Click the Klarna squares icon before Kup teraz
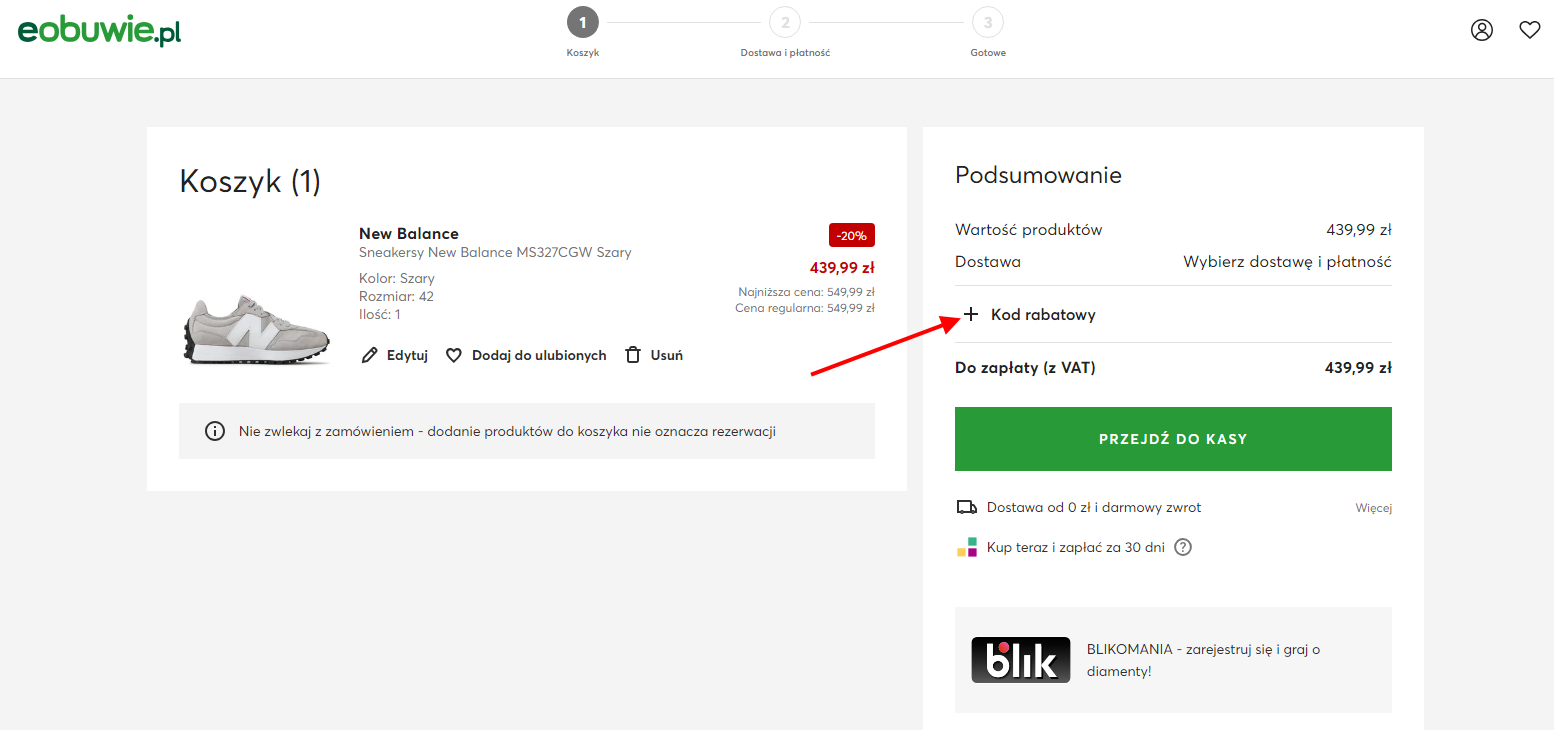This screenshot has height=730, width=1554. point(966,547)
